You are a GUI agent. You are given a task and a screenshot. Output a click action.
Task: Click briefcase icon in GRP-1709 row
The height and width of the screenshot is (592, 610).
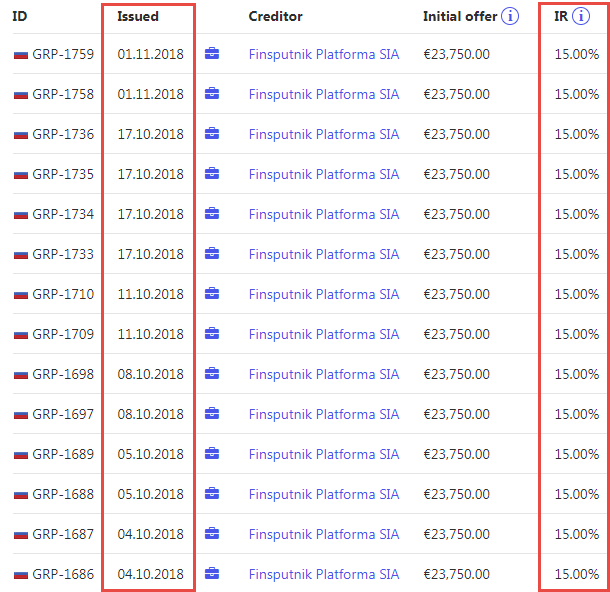212,334
